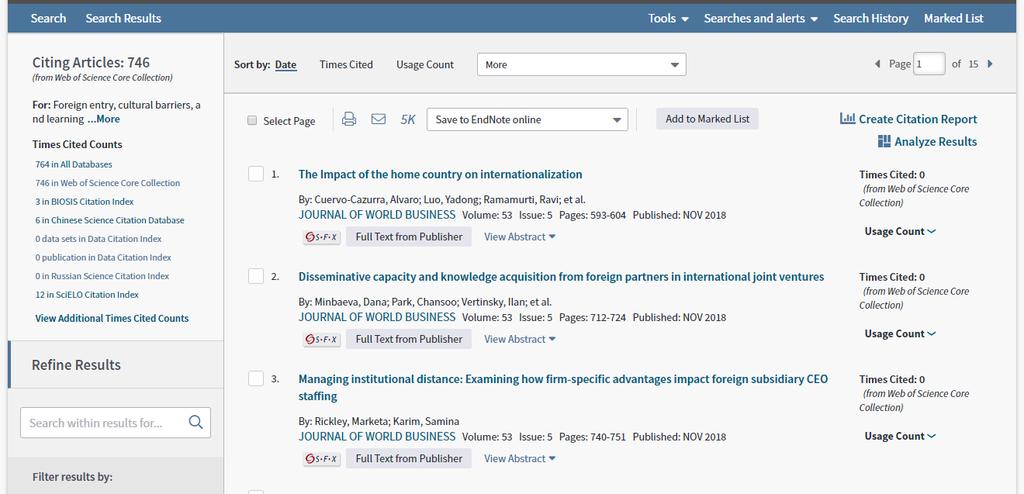
Task: Click the ...More link under For
Action: click(103, 119)
